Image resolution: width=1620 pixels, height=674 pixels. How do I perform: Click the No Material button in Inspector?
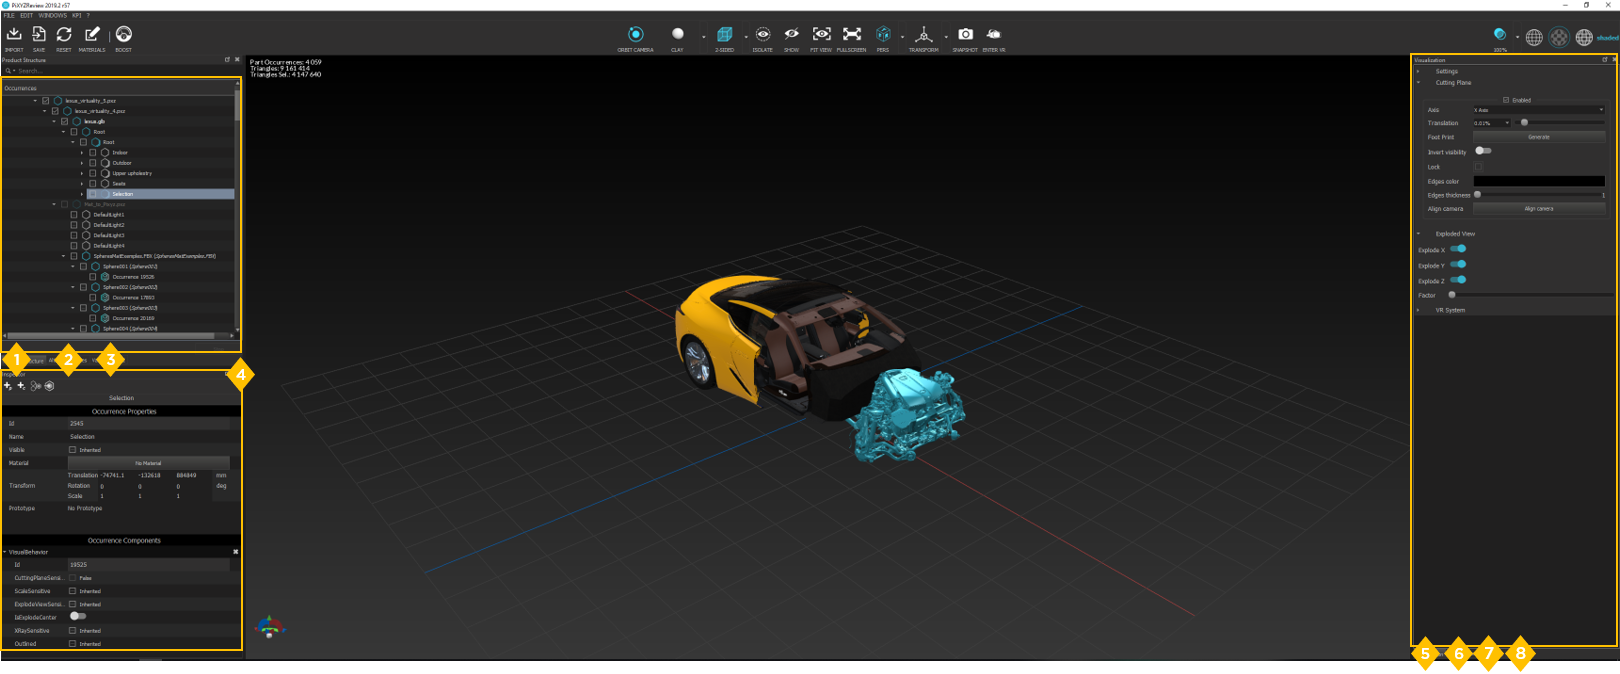148,463
